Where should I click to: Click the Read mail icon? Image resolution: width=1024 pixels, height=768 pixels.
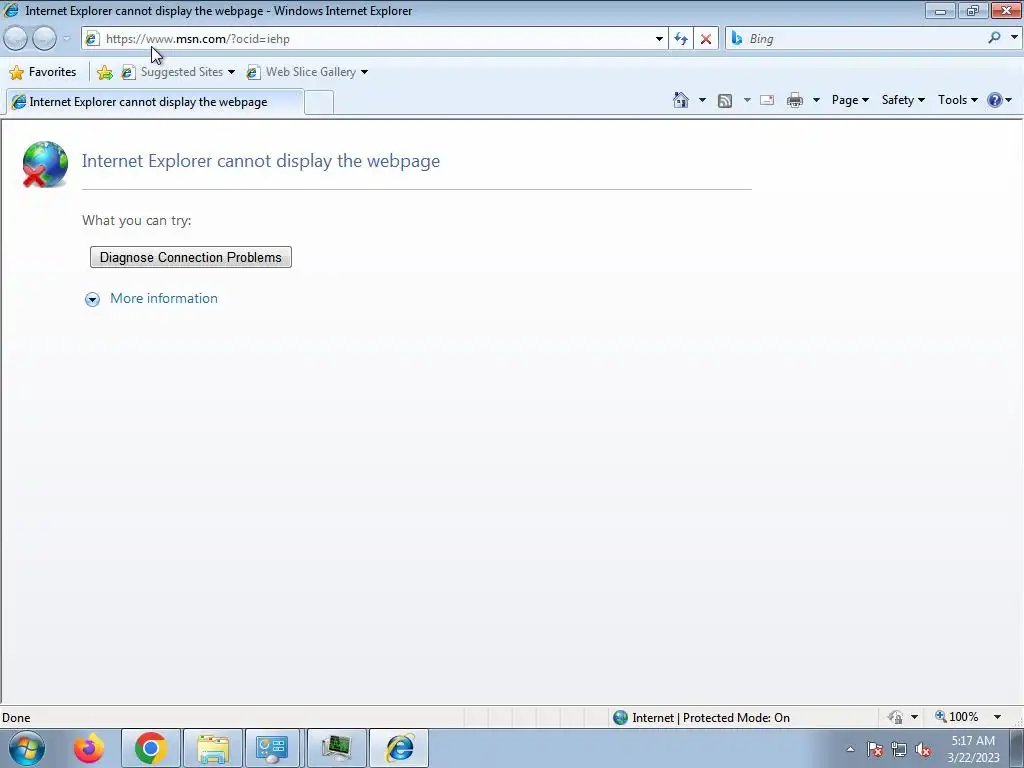(767, 100)
